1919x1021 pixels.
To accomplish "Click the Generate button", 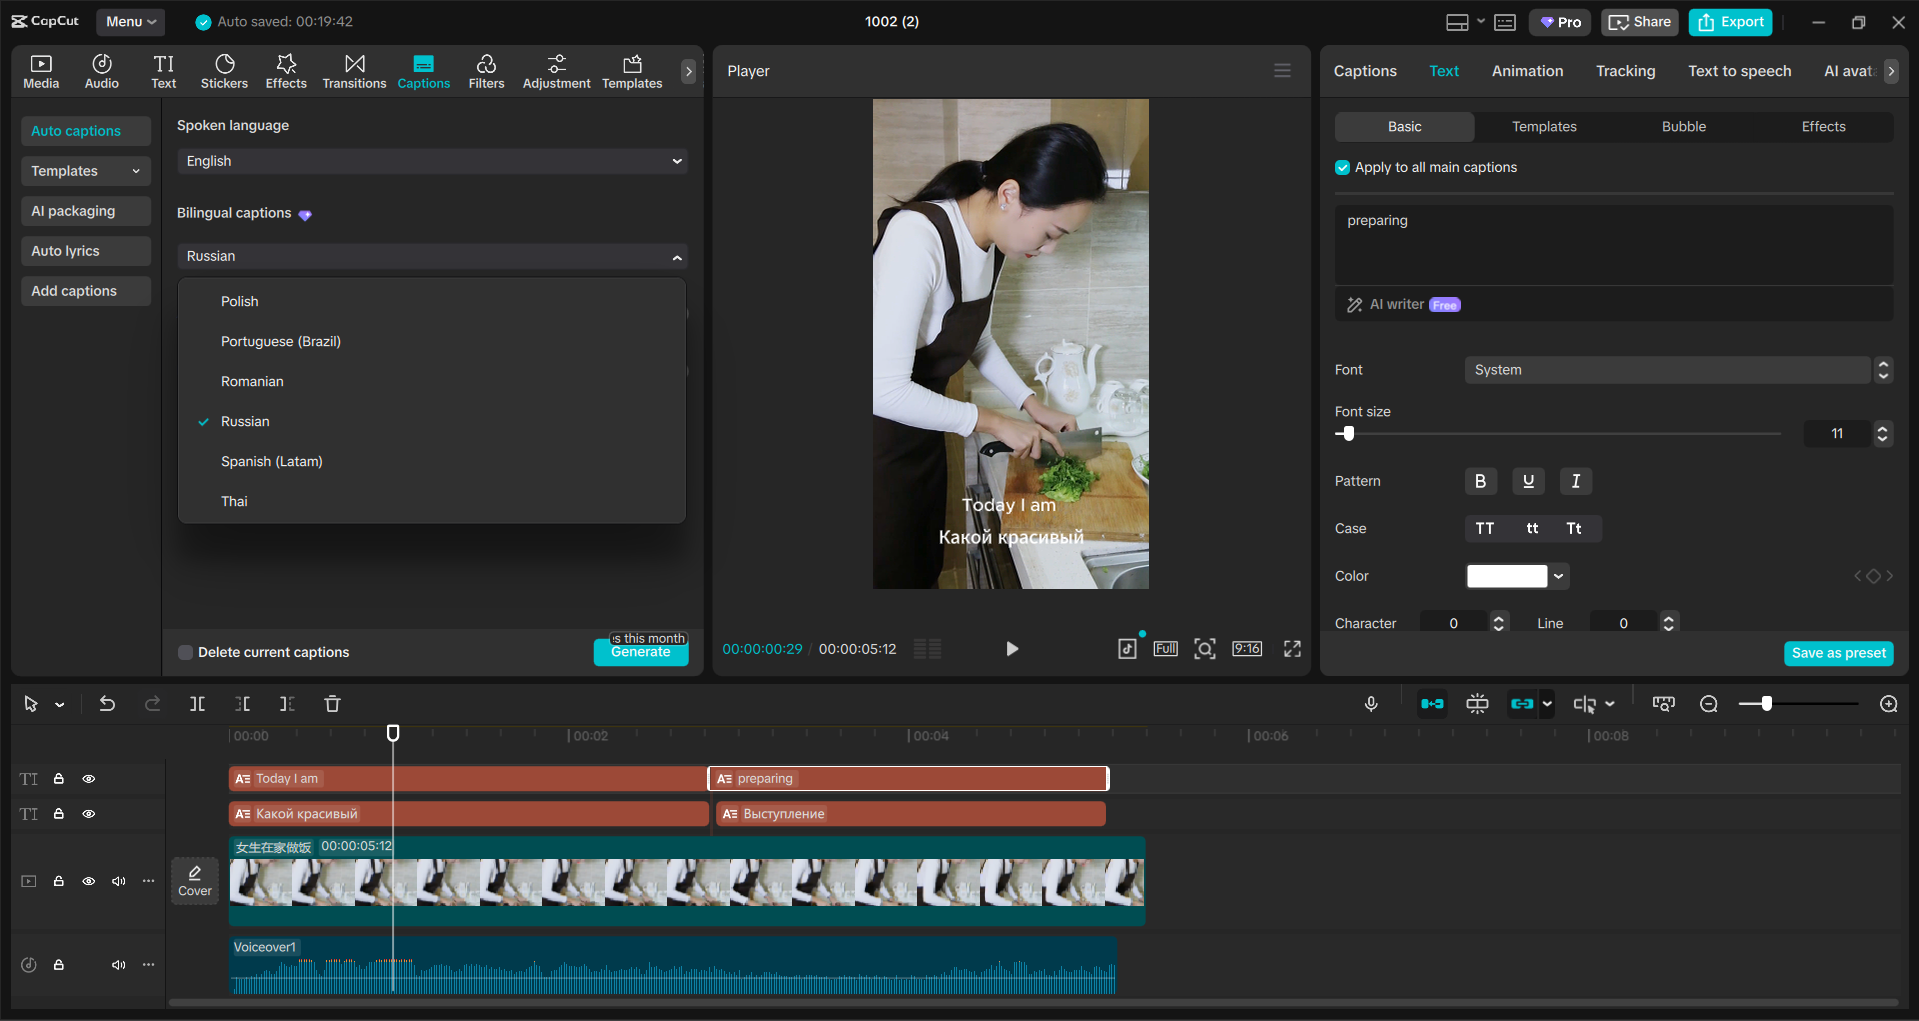I will click(x=640, y=651).
